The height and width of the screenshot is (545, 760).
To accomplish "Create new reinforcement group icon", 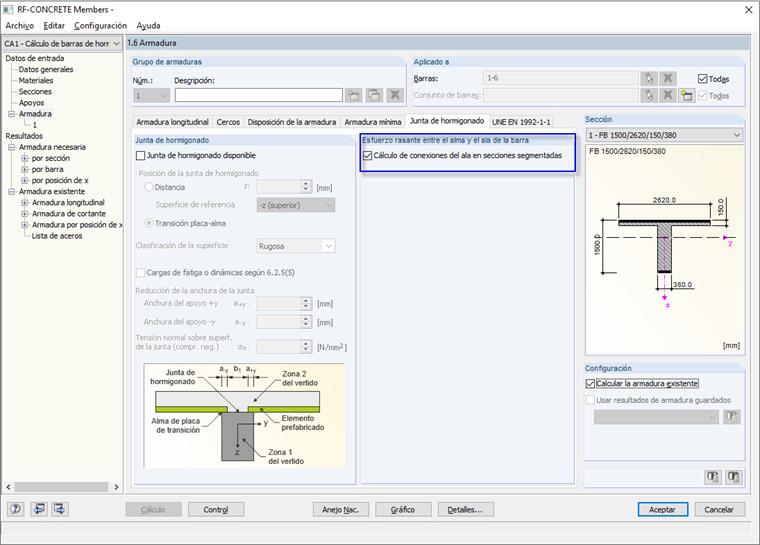I will click(x=353, y=95).
